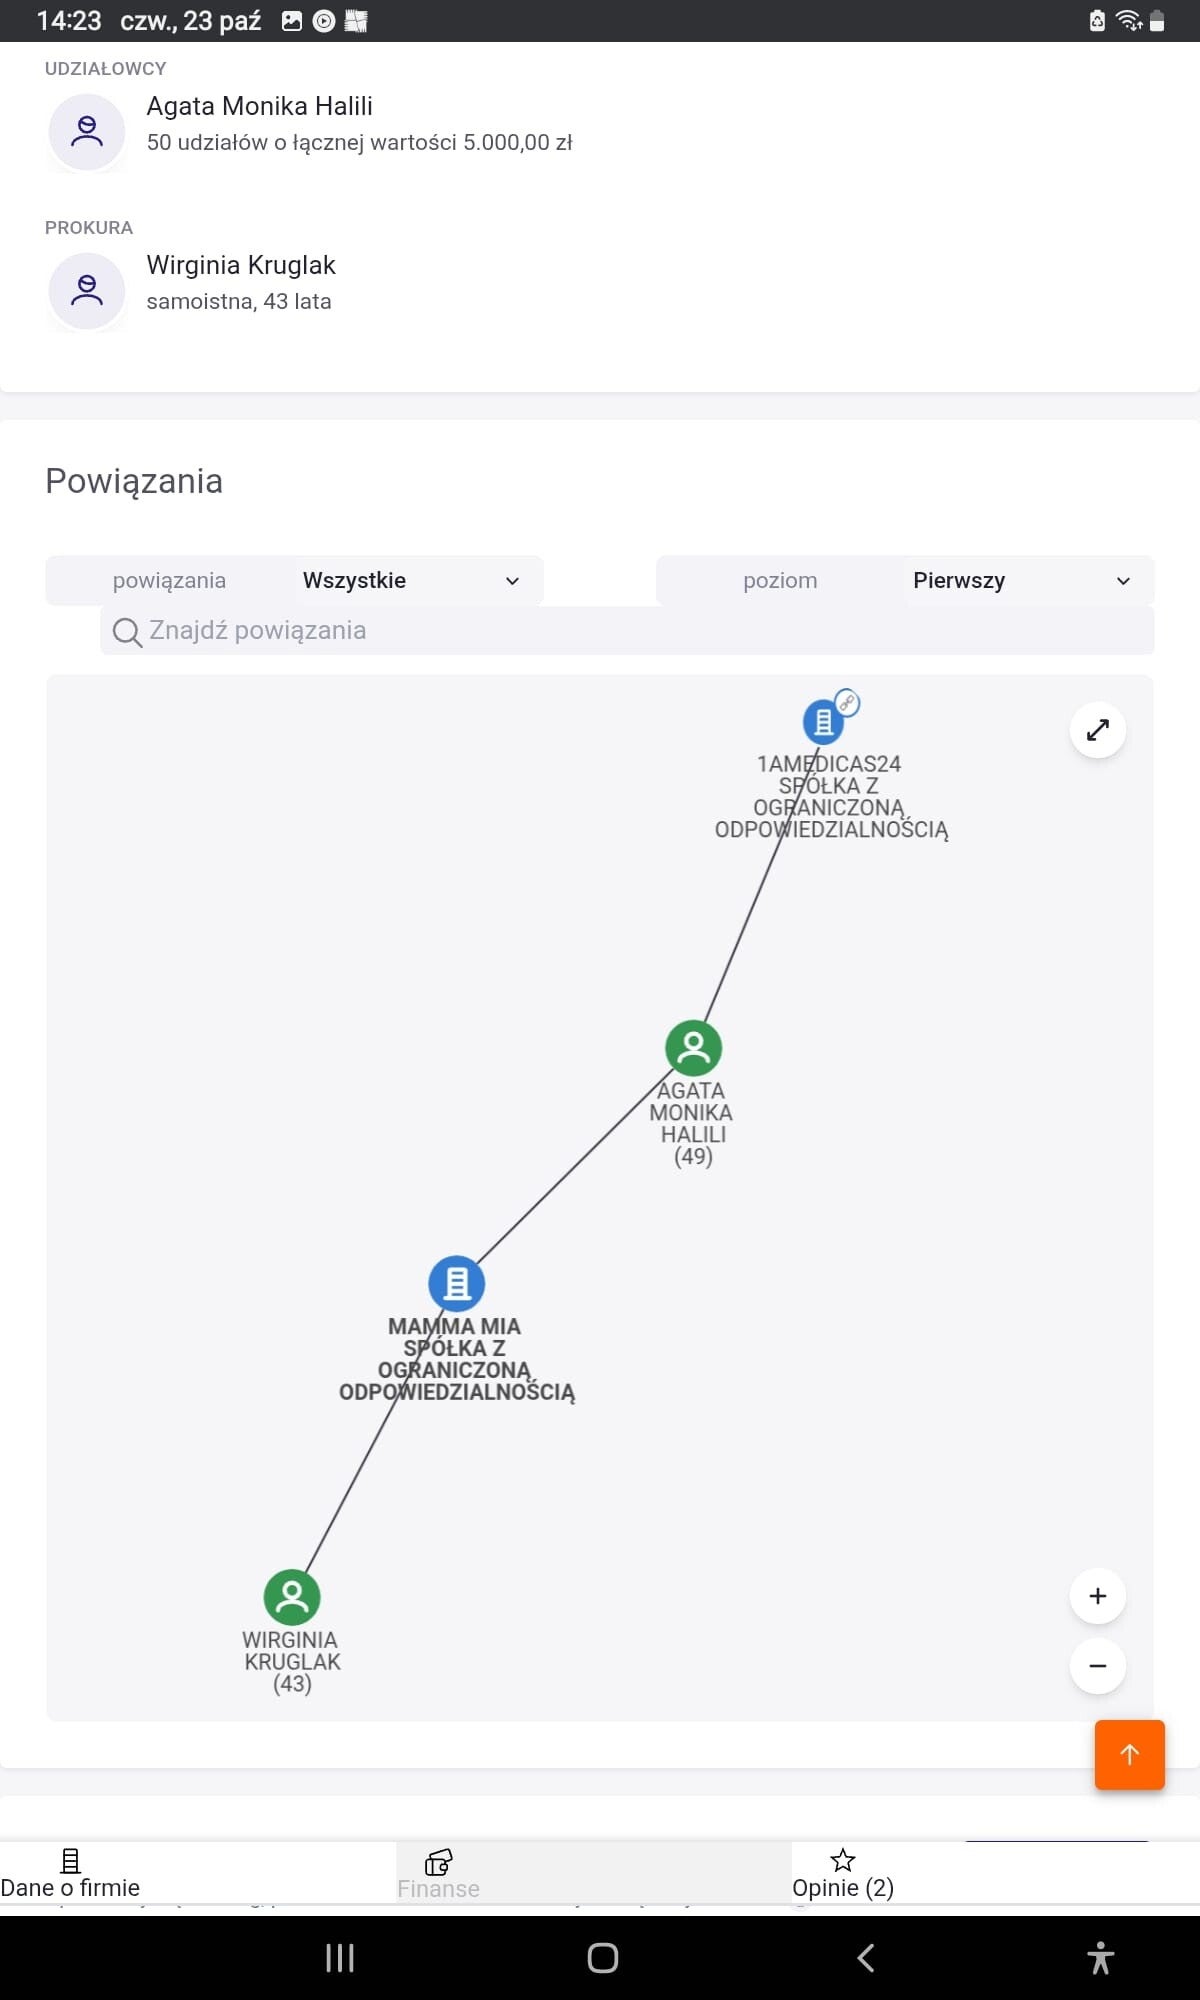Switch to the Dane o firmie tab

(70, 1874)
